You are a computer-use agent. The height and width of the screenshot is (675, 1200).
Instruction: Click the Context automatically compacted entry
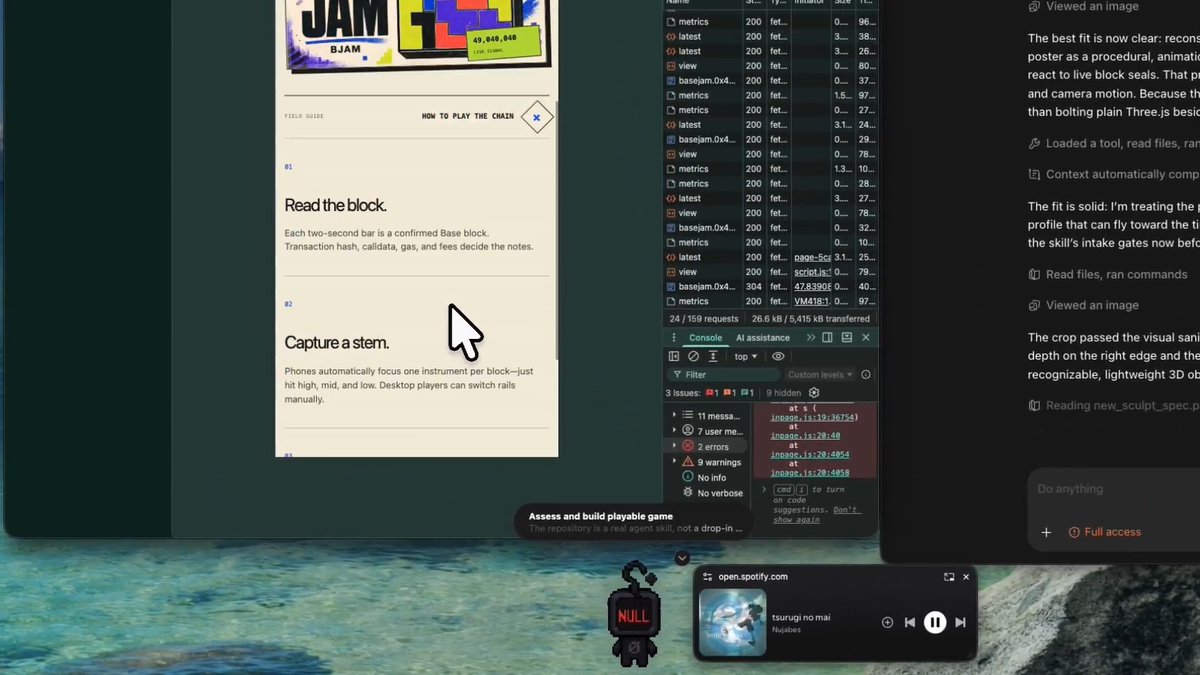(x=1114, y=174)
